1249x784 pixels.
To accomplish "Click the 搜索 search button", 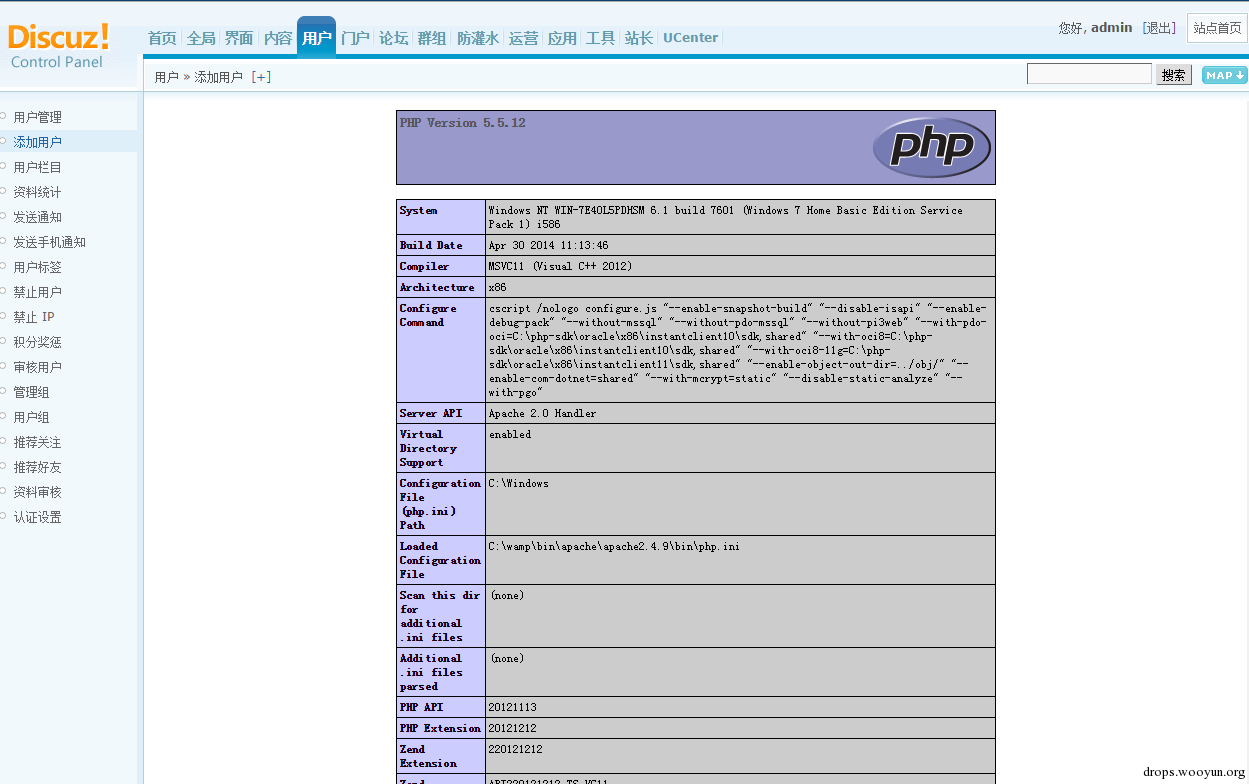I will click(x=1174, y=75).
